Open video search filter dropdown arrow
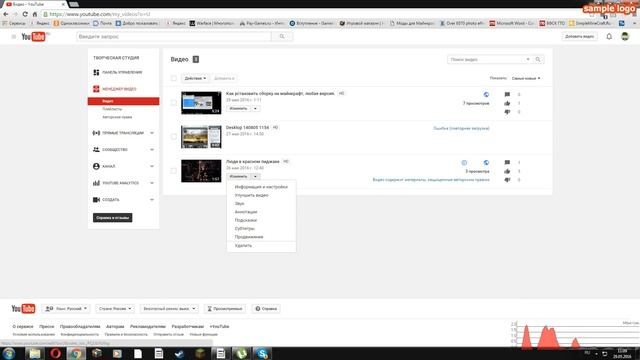The image size is (640, 360). 528,60
